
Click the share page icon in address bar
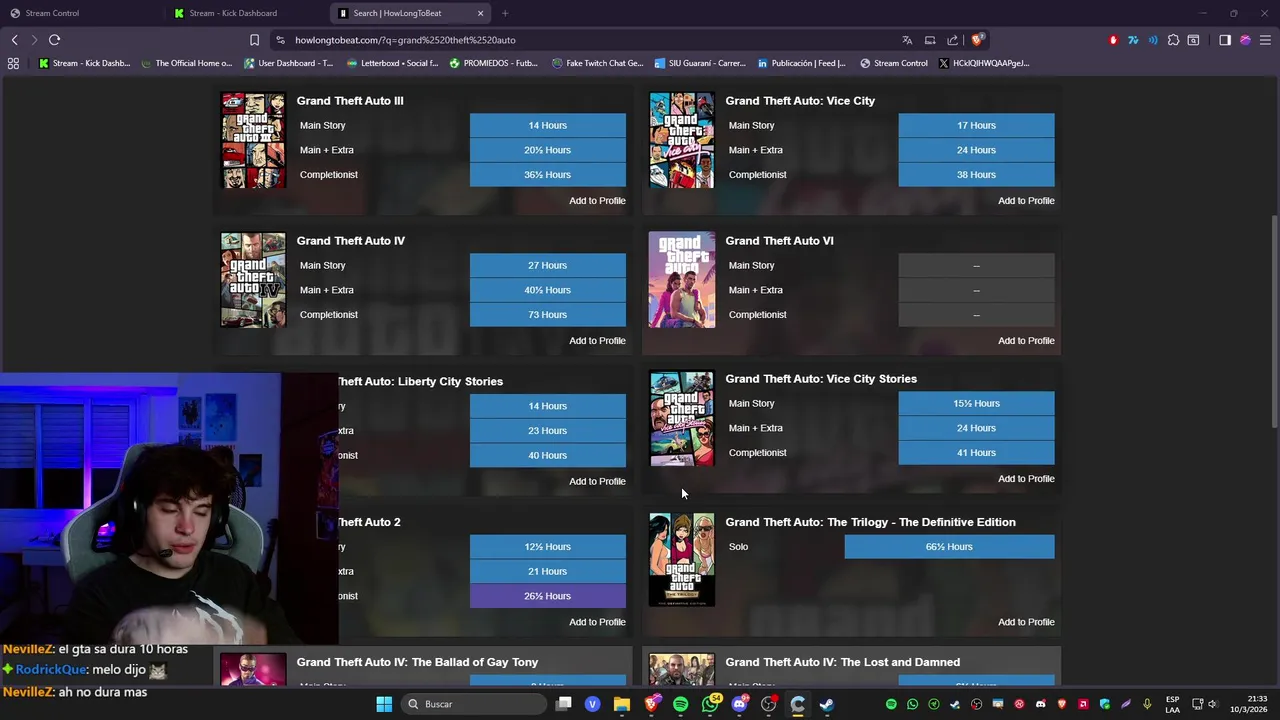point(952,40)
